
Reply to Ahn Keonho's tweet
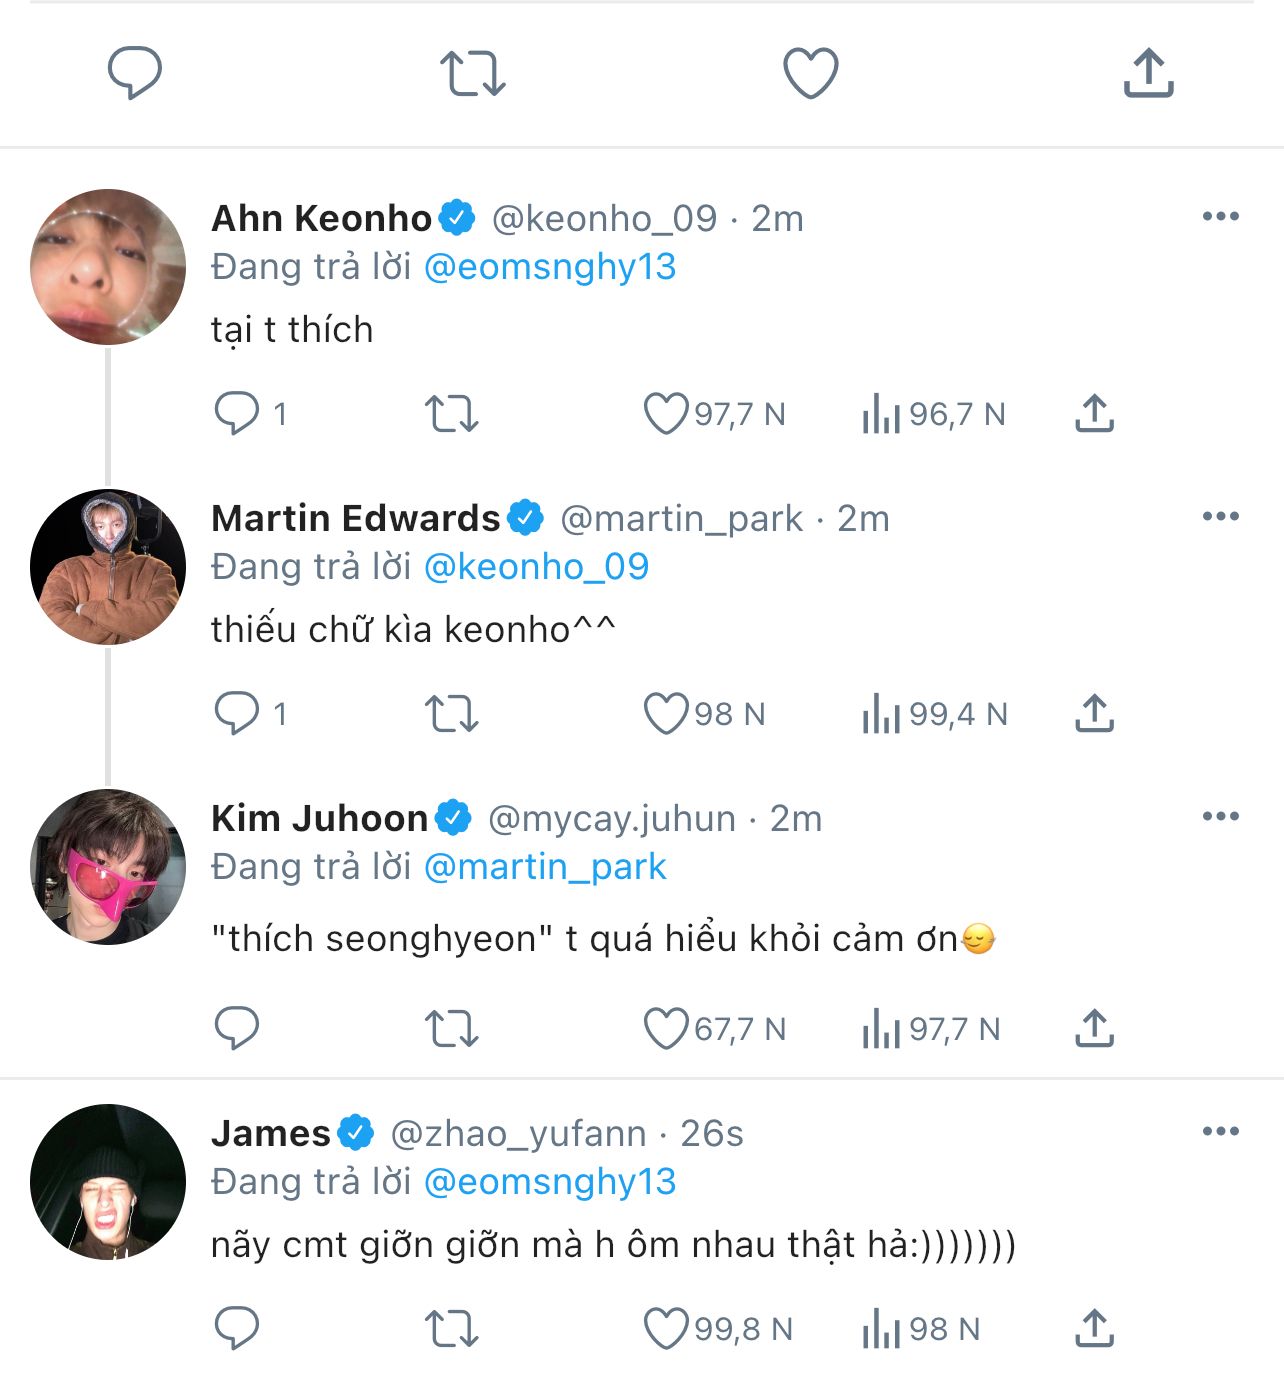coord(237,413)
